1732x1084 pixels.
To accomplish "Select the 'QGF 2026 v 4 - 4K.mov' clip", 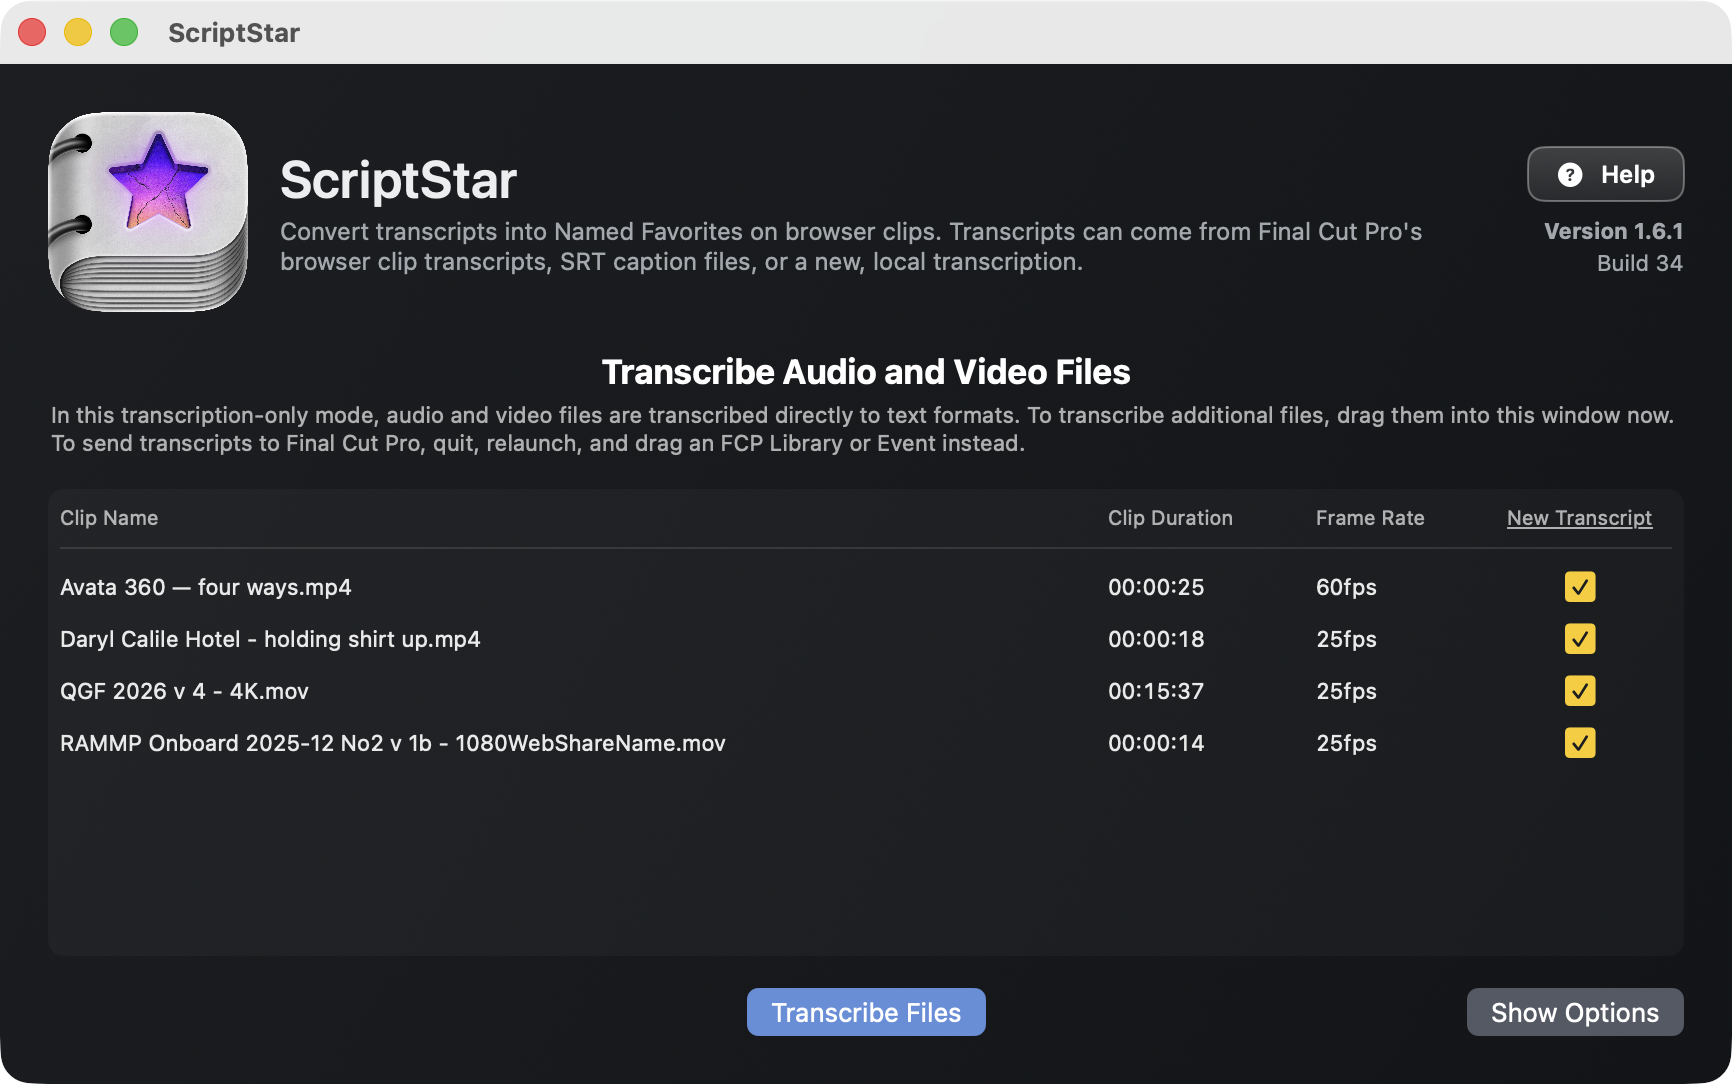I will pos(866,691).
